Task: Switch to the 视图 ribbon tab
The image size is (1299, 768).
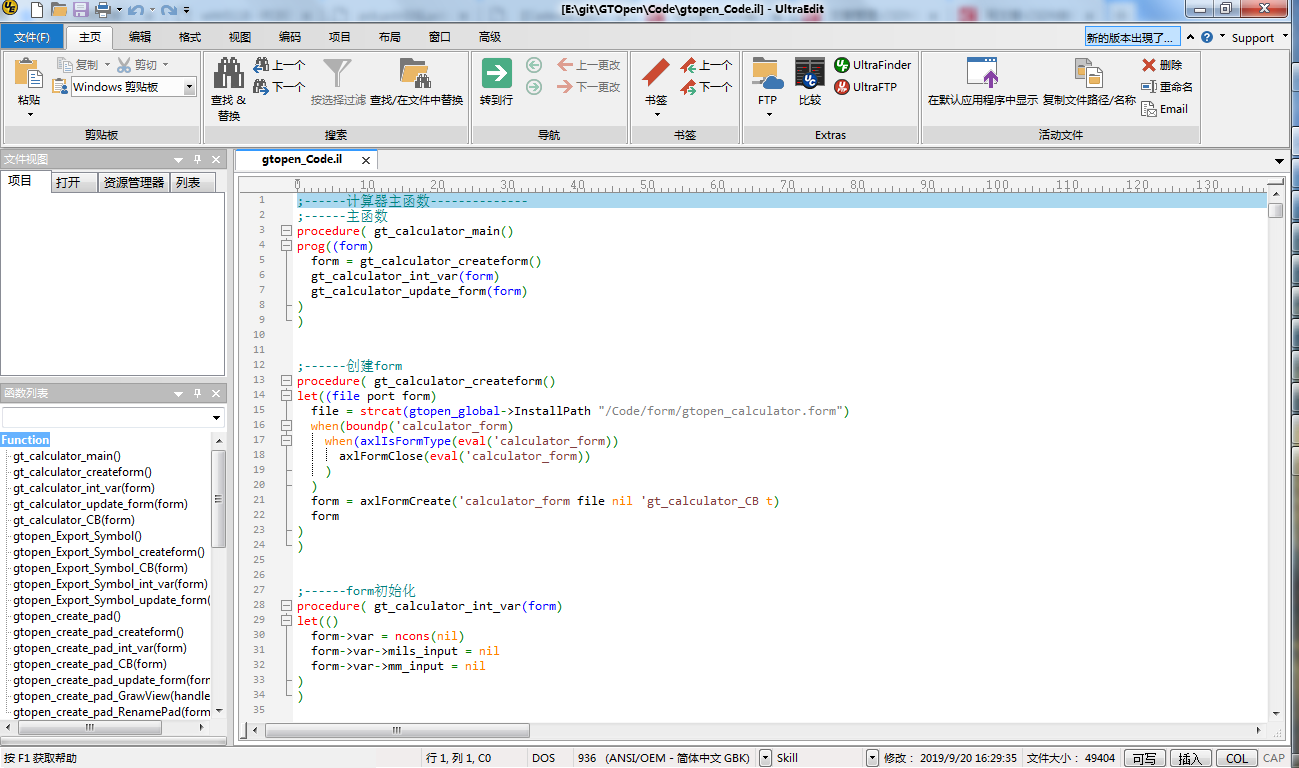Action: (239, 36)
